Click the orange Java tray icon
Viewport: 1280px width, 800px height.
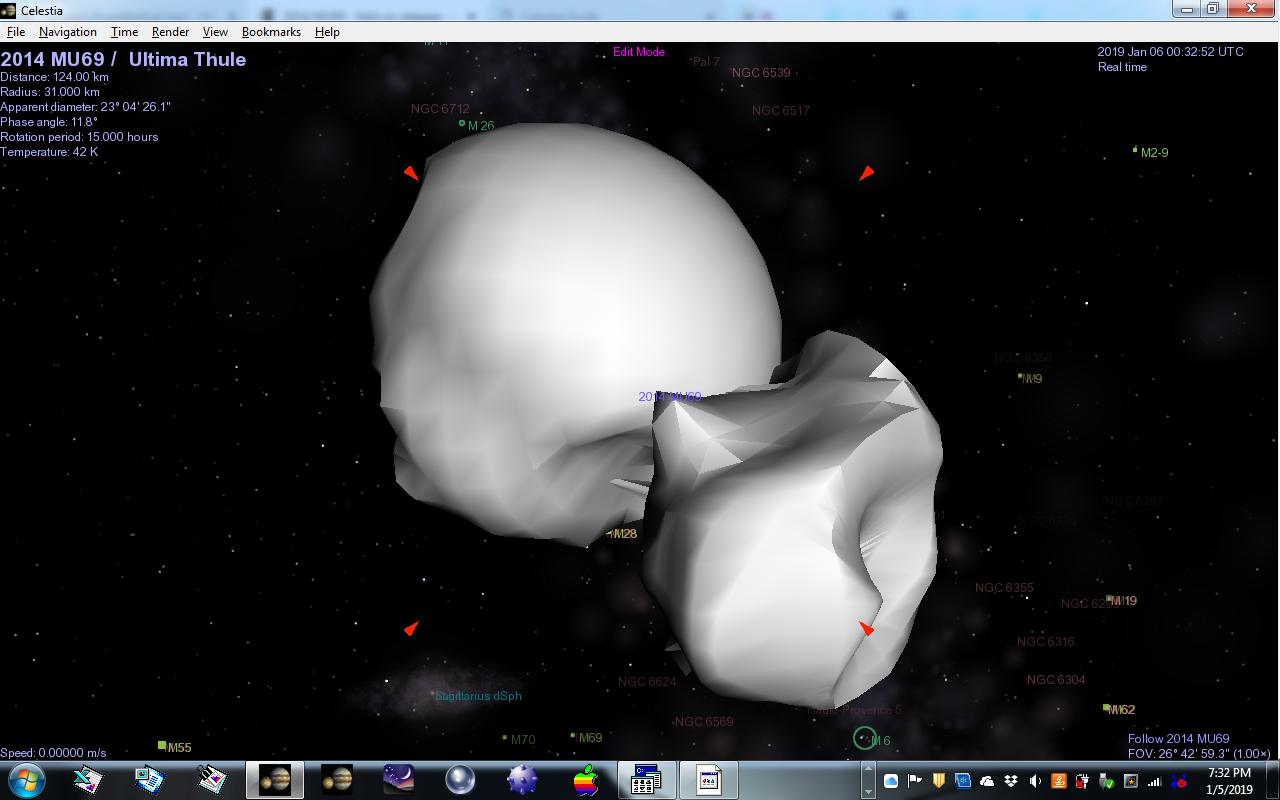(1059, 781)
